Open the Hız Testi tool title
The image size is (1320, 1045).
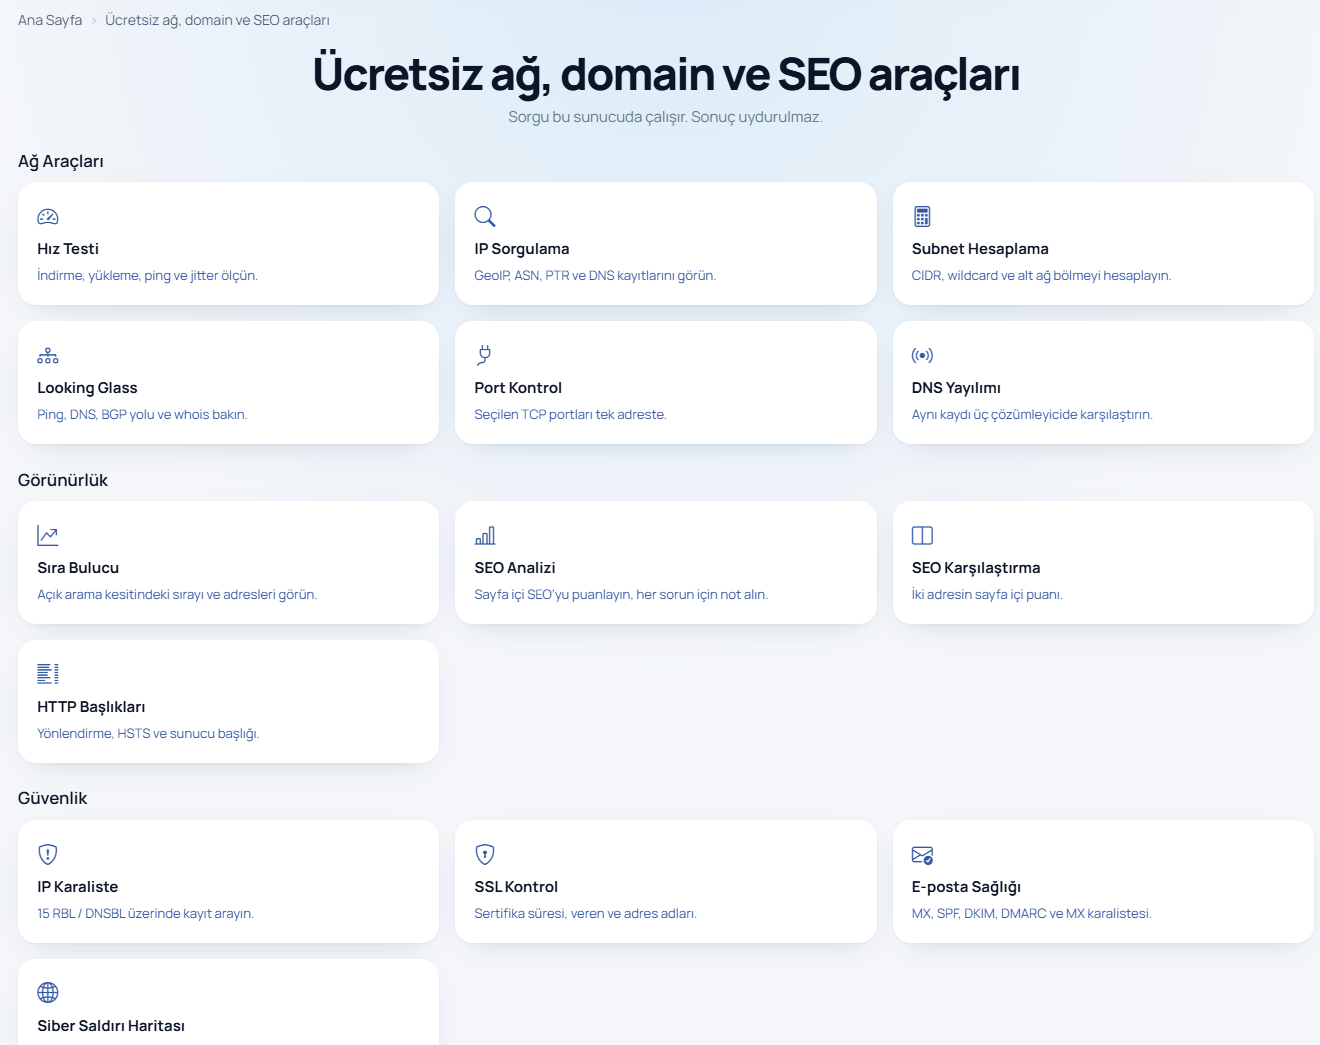pos(68,249)
